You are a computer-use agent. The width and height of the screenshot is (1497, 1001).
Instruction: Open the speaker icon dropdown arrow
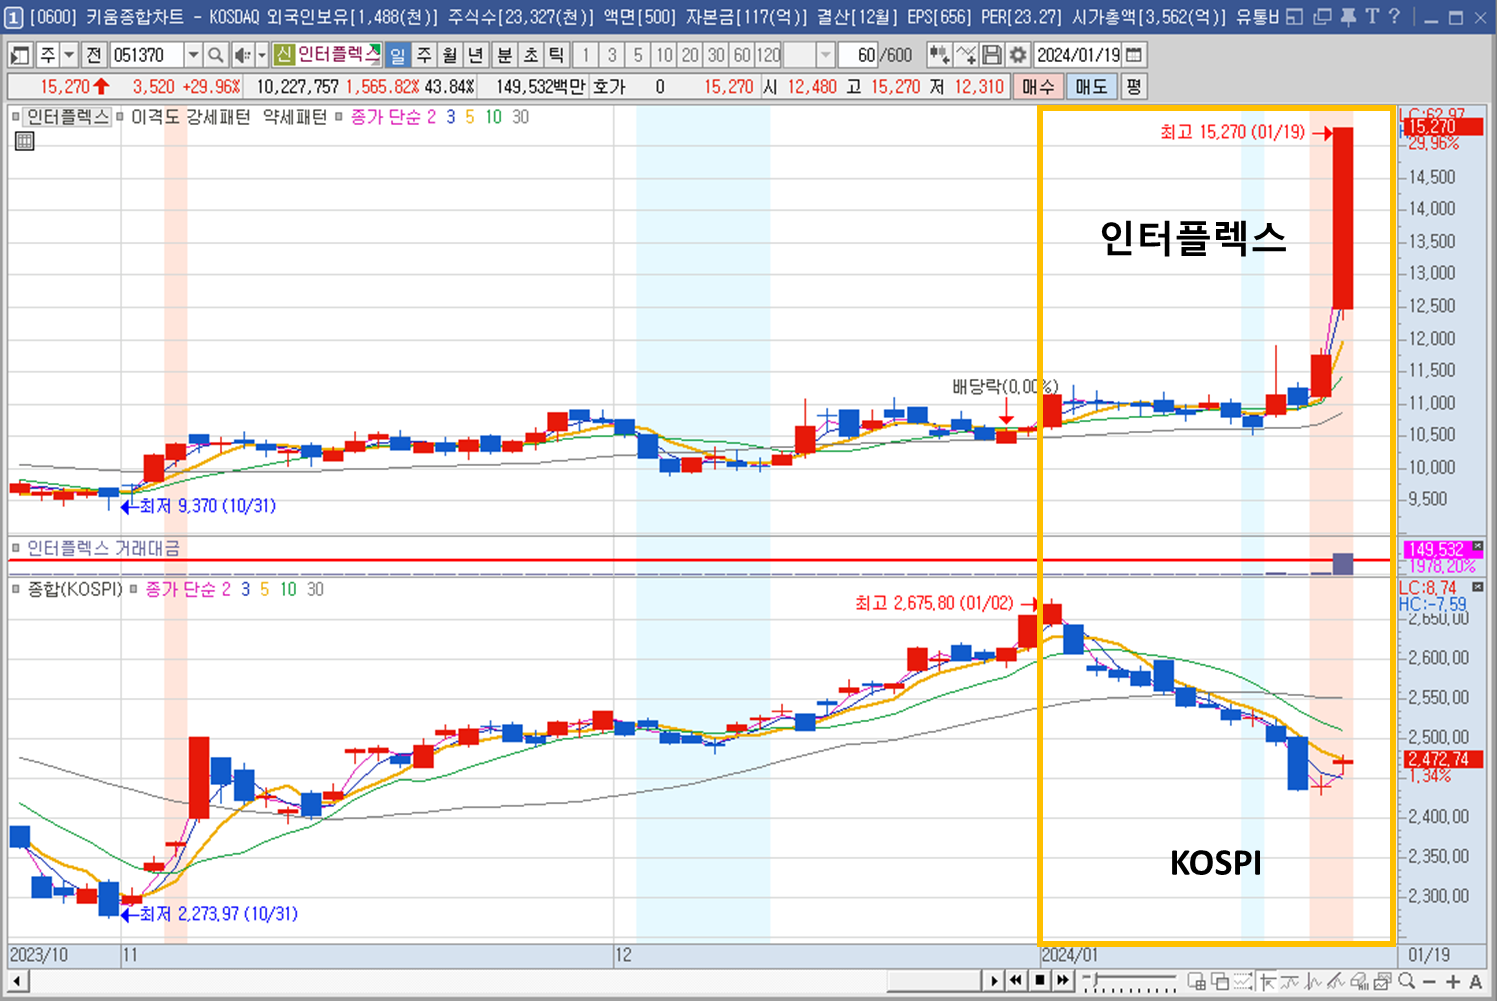(x=261, y=55)
